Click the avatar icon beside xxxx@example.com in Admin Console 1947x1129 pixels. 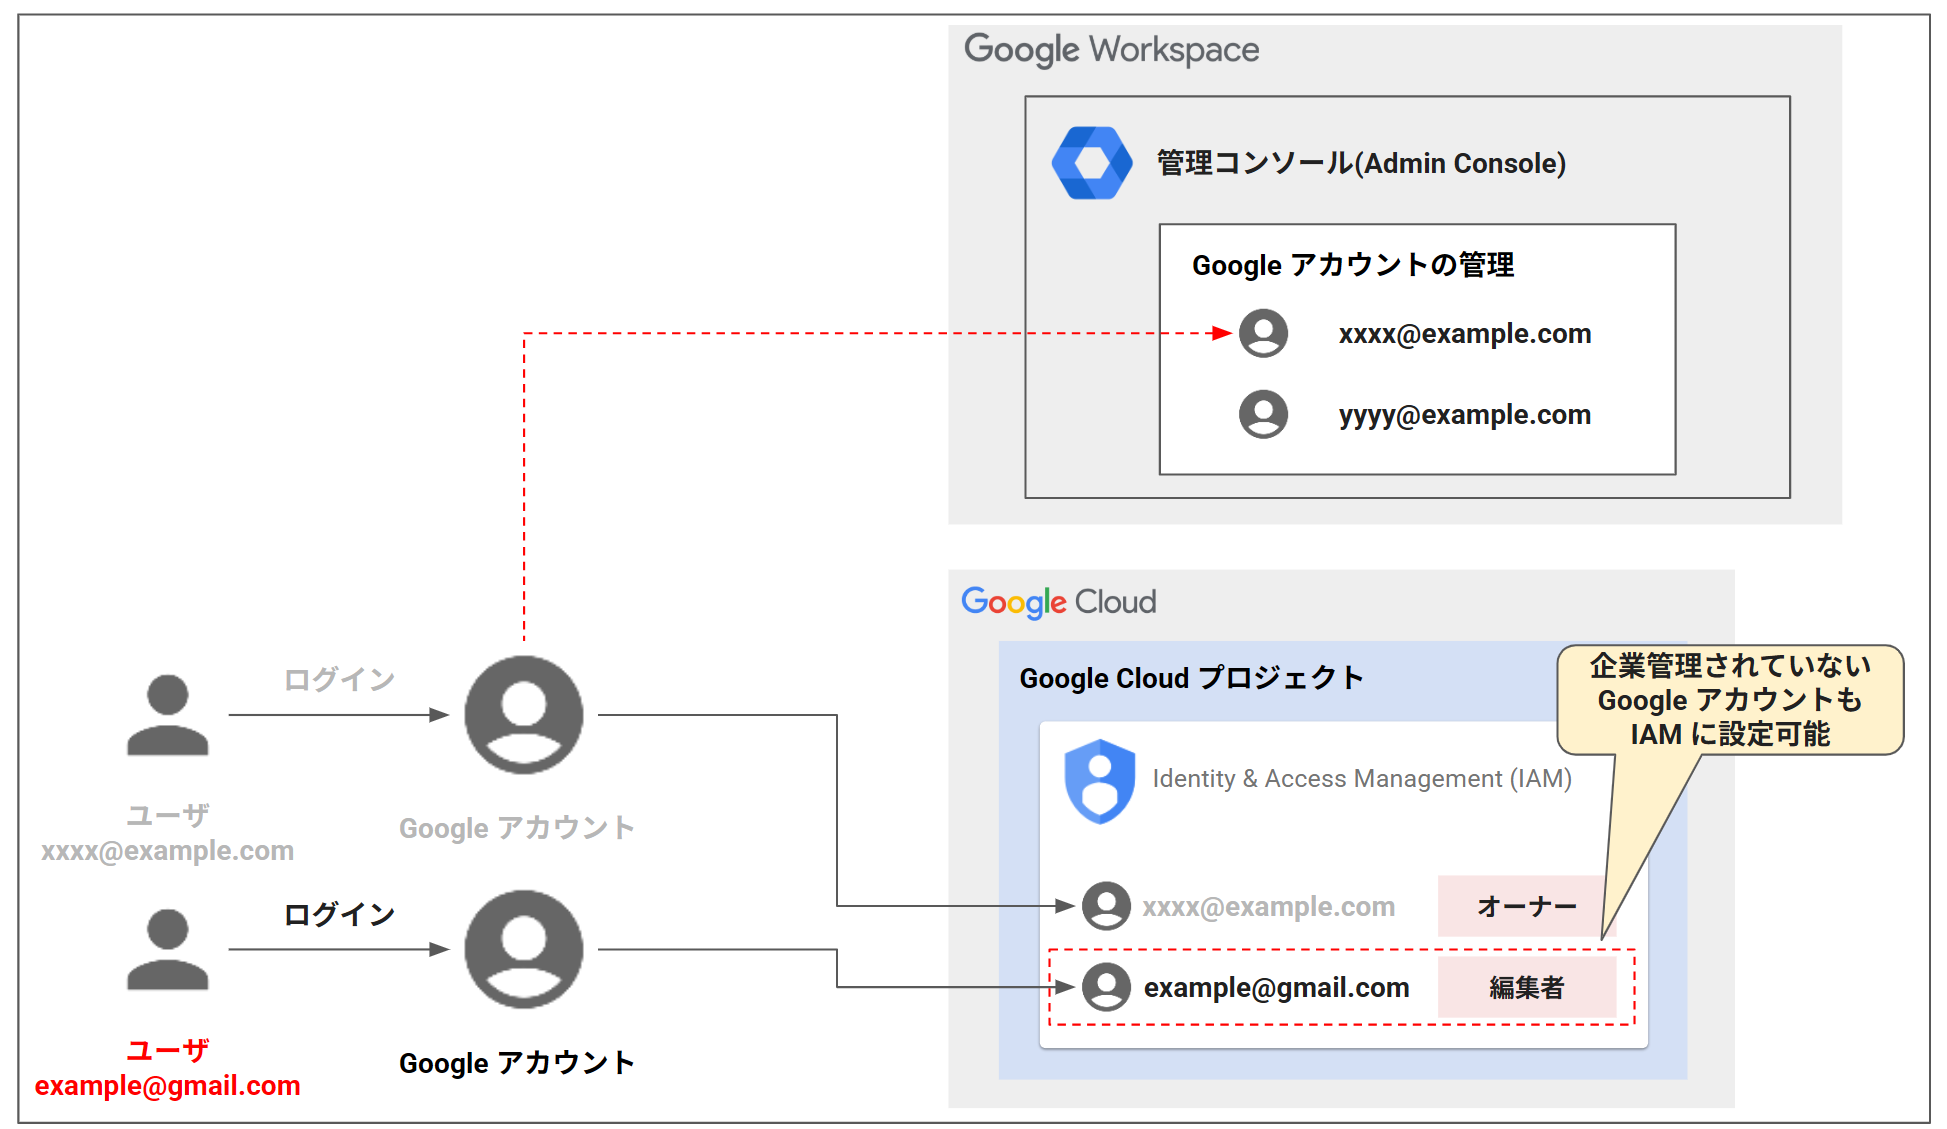coord(1263,333)
